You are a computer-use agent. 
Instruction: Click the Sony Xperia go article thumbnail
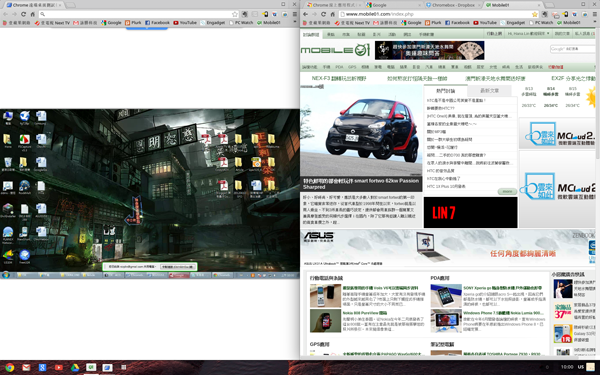[x=446, y=296]
